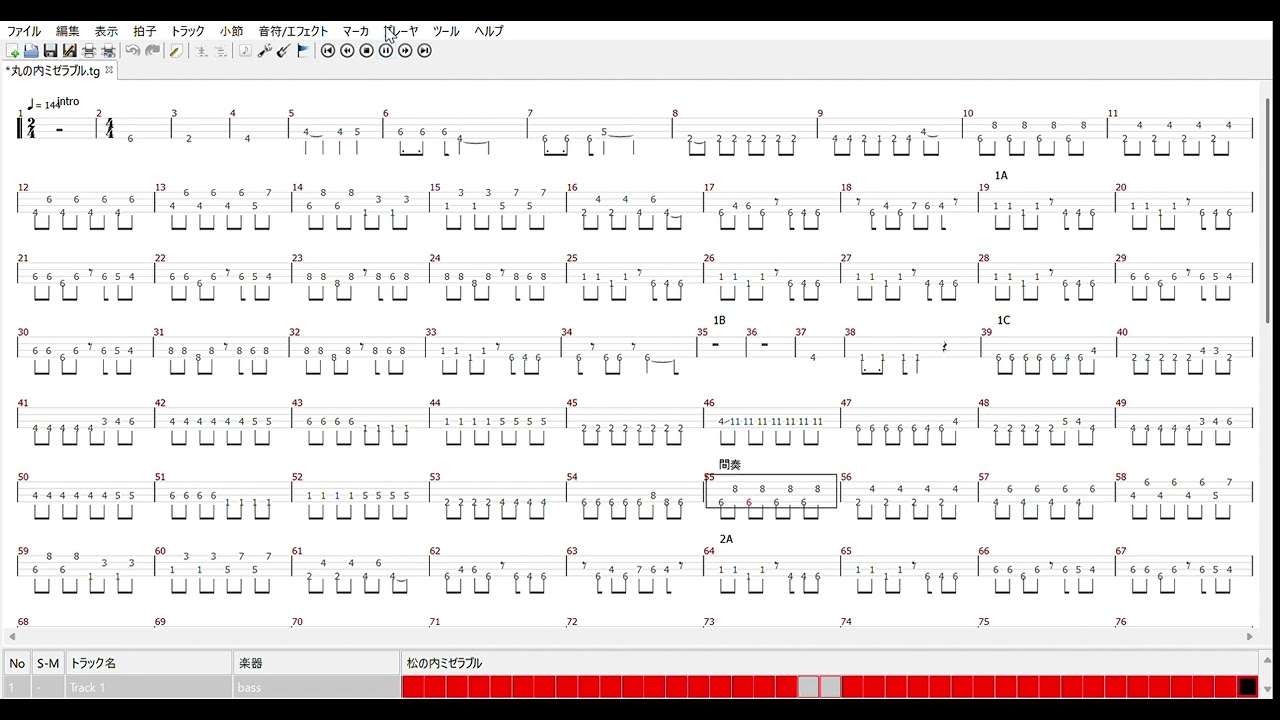Click the トラック名 column header
Viewport: 1280px width, 720px height.
click(x=149, y=663)
